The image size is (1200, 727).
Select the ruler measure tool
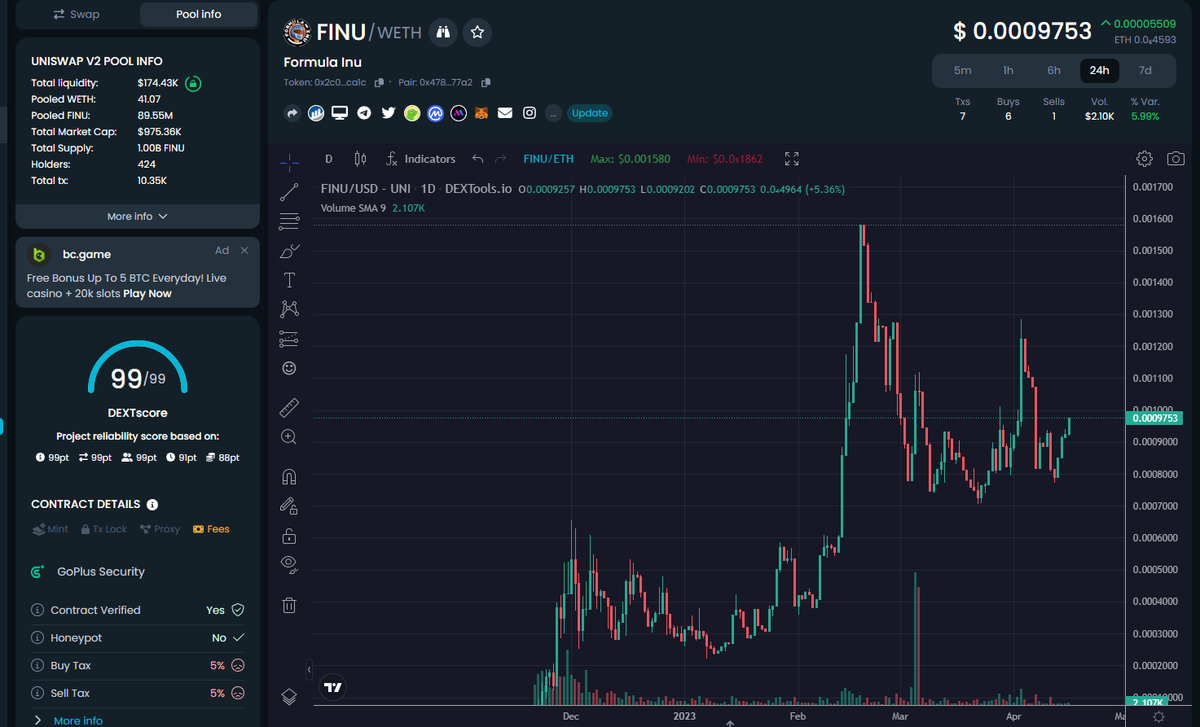pyautogui.click(x=289, y=407)
